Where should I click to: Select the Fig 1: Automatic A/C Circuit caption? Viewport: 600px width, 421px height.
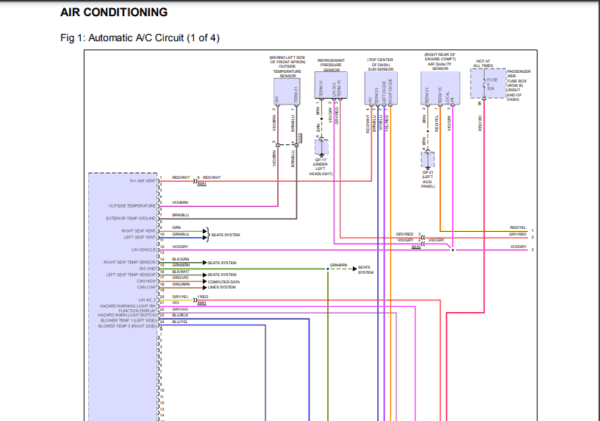coord(140,38)
